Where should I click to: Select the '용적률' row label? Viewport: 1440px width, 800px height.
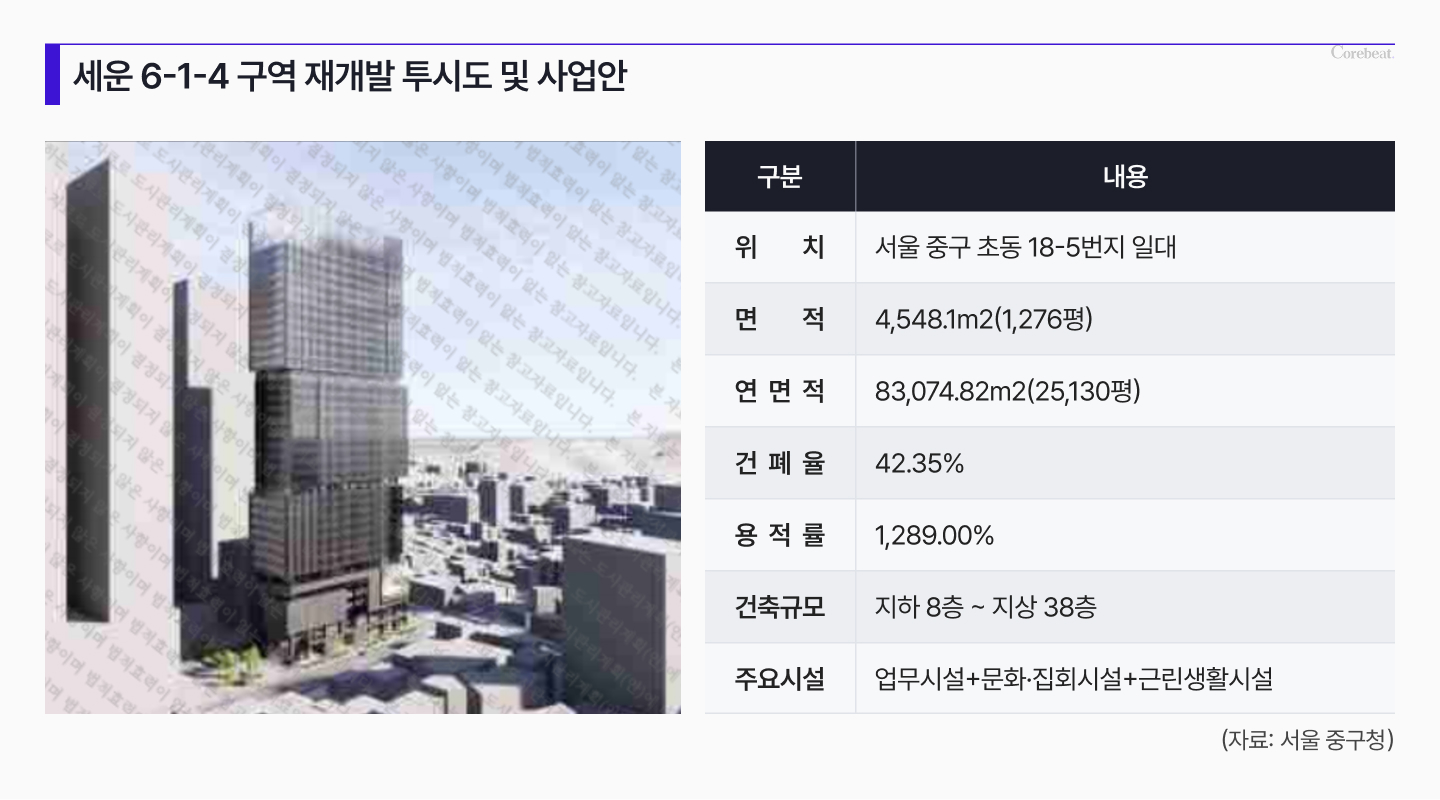[x=779, y=535]
